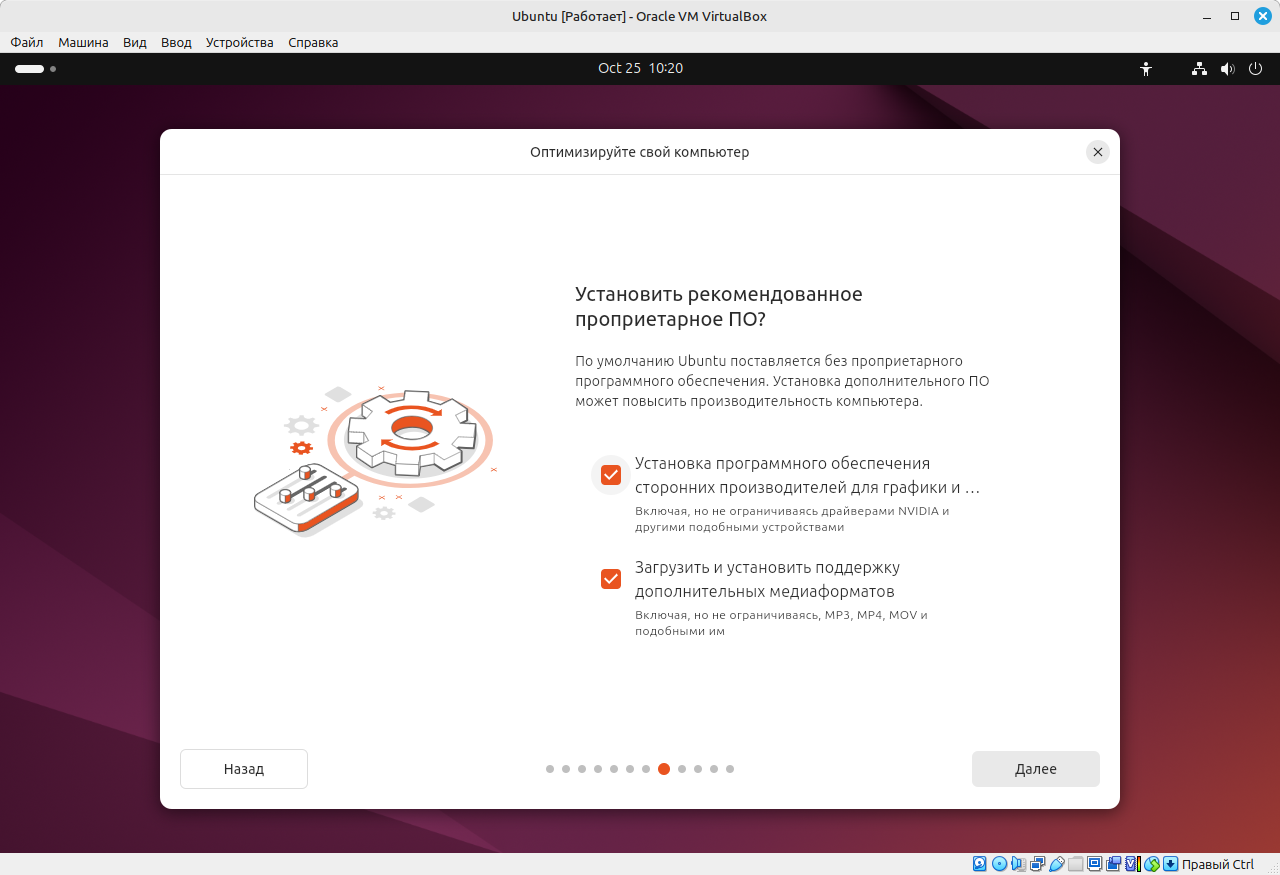The width and height of the screenshot is (1280, 875).
Task: Uncheck additional media formats support checkbox
Action: coord(611,579)
